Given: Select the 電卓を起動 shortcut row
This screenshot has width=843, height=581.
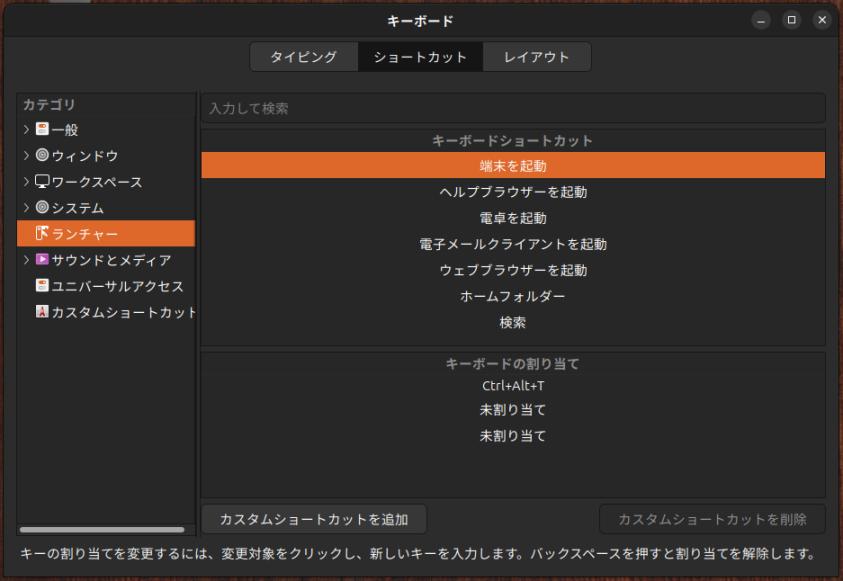Looking at the screenshot, I should (x=513, y=218).
